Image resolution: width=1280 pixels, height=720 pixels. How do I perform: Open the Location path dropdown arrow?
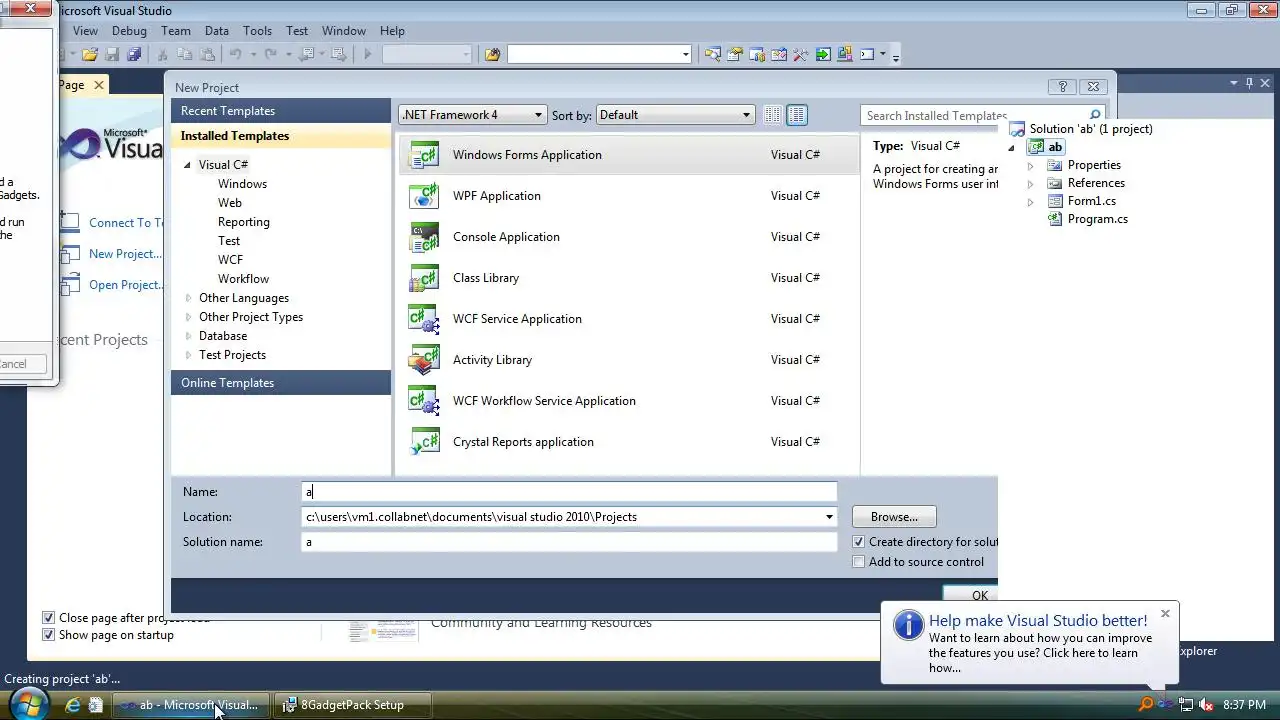(829, 517)
